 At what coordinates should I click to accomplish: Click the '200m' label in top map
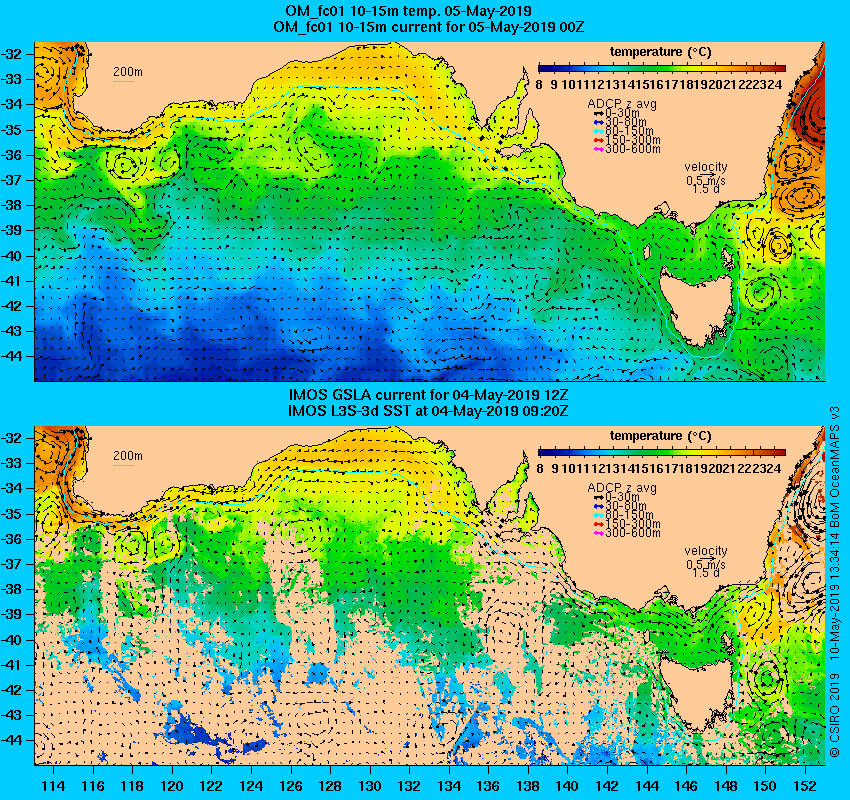128,72
